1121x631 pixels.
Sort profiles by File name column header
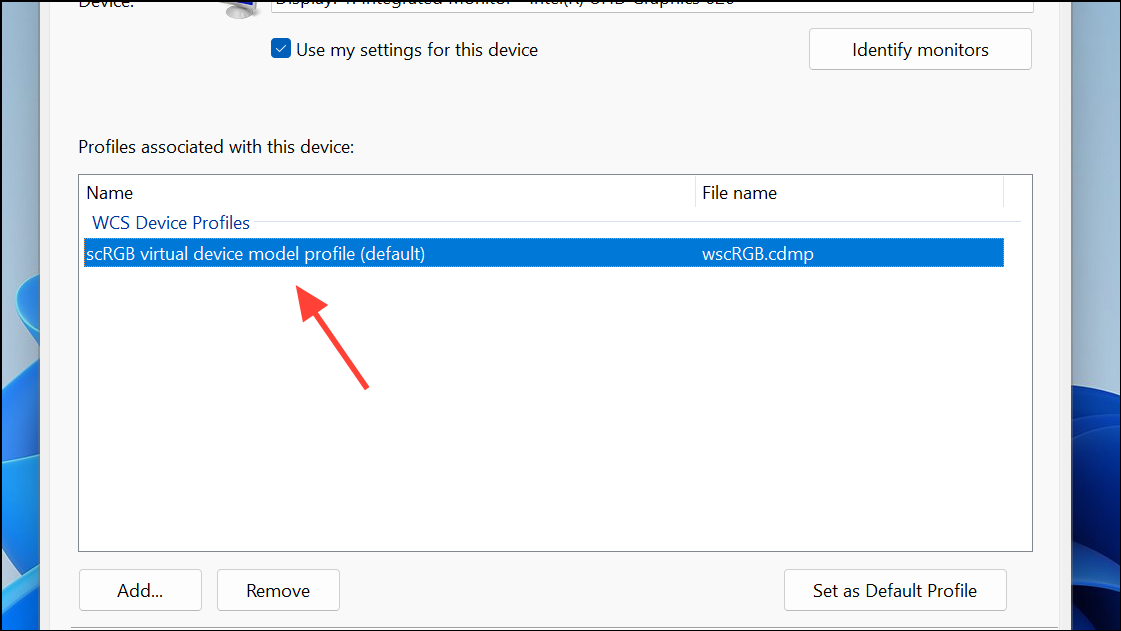(848, 193)
